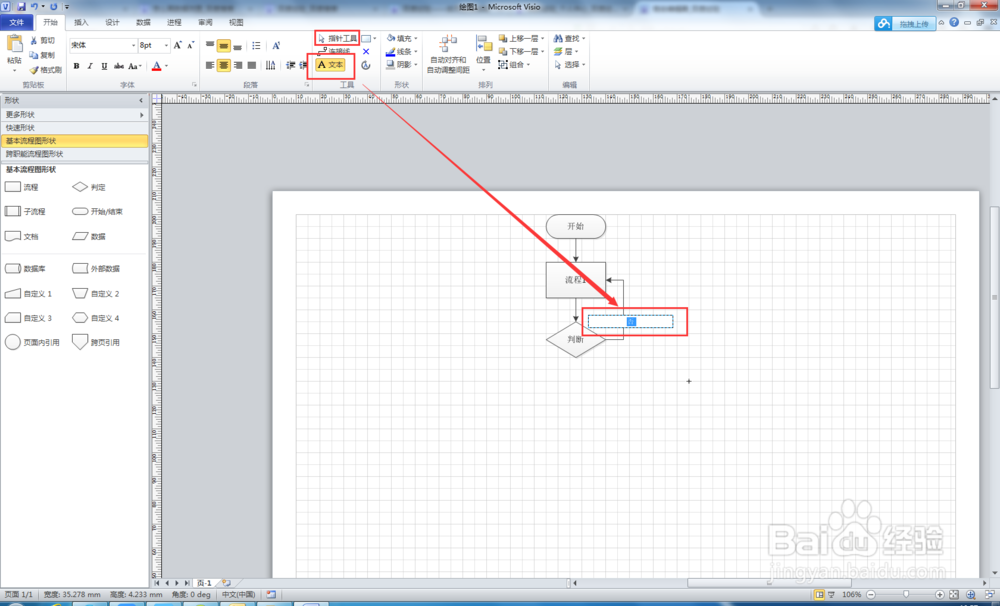
Task: Toggle Bold formatting
Action: click(77, 66)
